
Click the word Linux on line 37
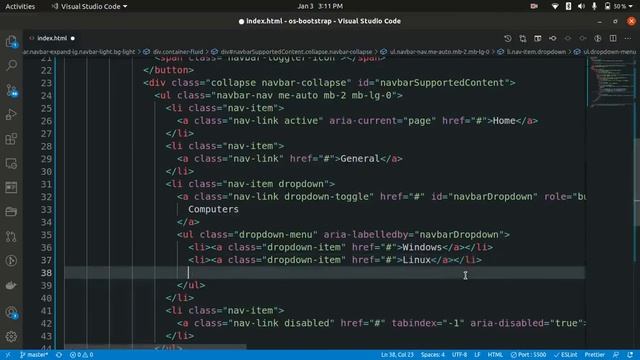tap(417, 260)
